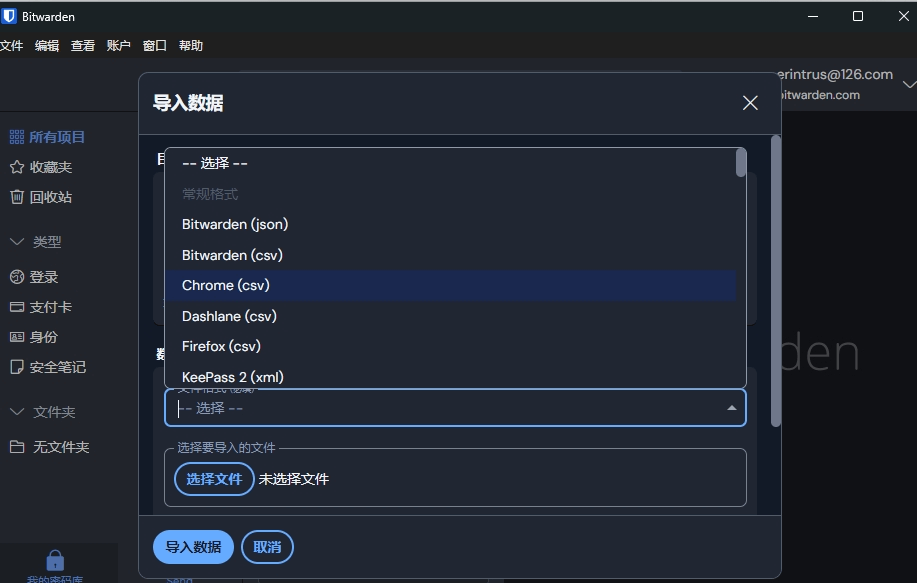
Task: Filter by Secure Note icon 安全笔记
Action: (x=17, y=367)
